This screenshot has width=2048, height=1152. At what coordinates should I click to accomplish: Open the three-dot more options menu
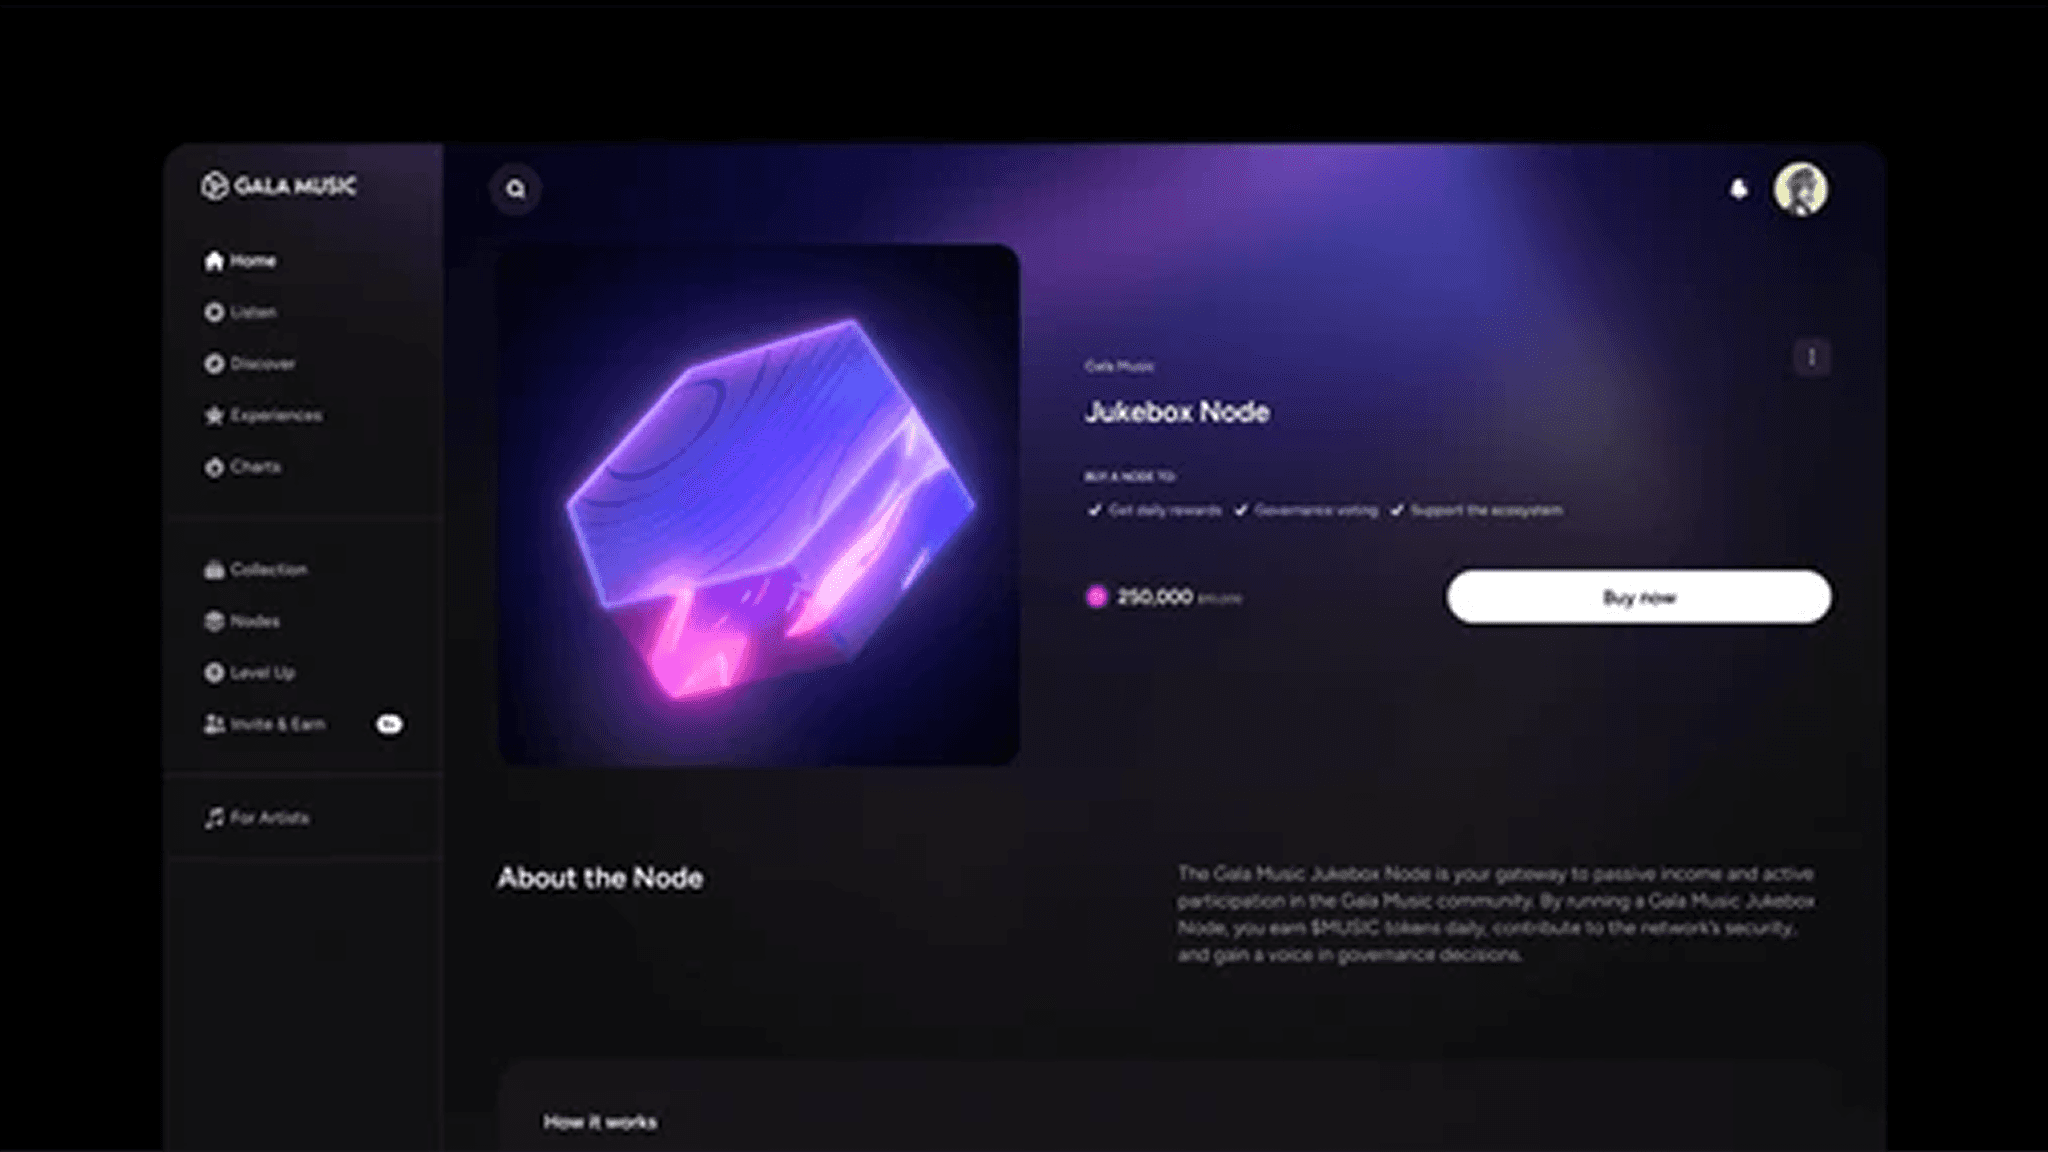click(1812, 357)
